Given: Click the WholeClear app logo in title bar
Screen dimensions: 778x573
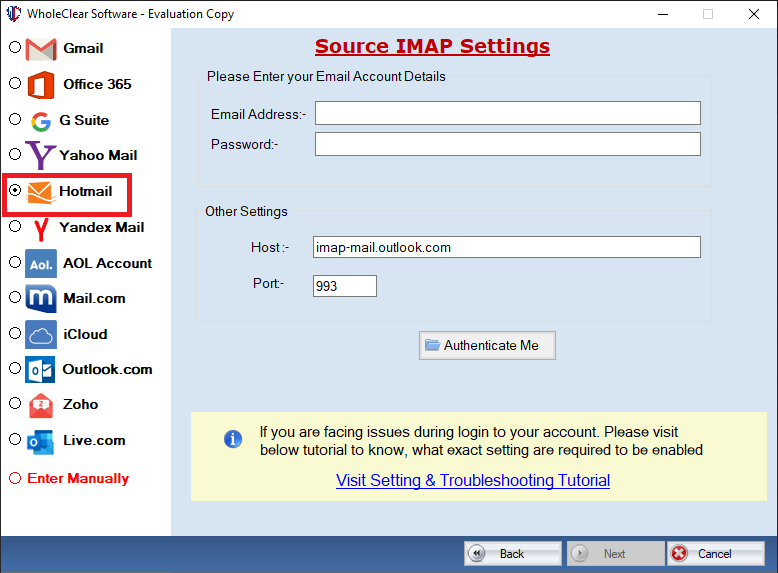Looking at the screenshot, I should (13, 13).
